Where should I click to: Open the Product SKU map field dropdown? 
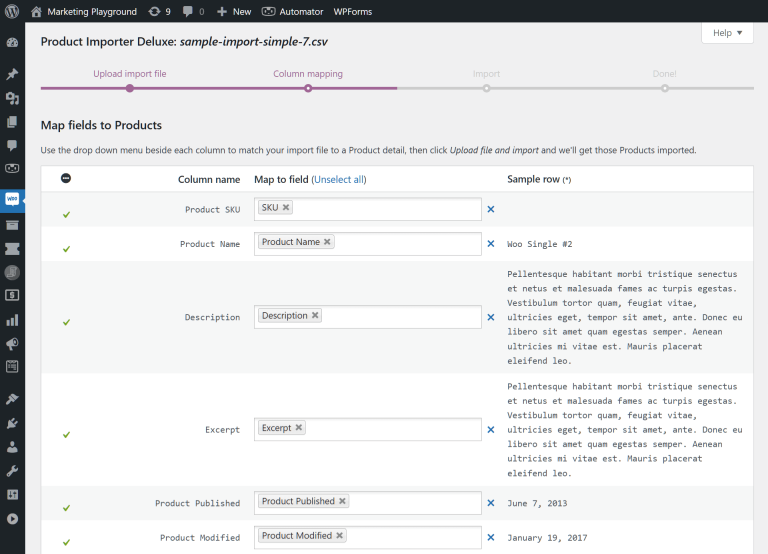368,209
